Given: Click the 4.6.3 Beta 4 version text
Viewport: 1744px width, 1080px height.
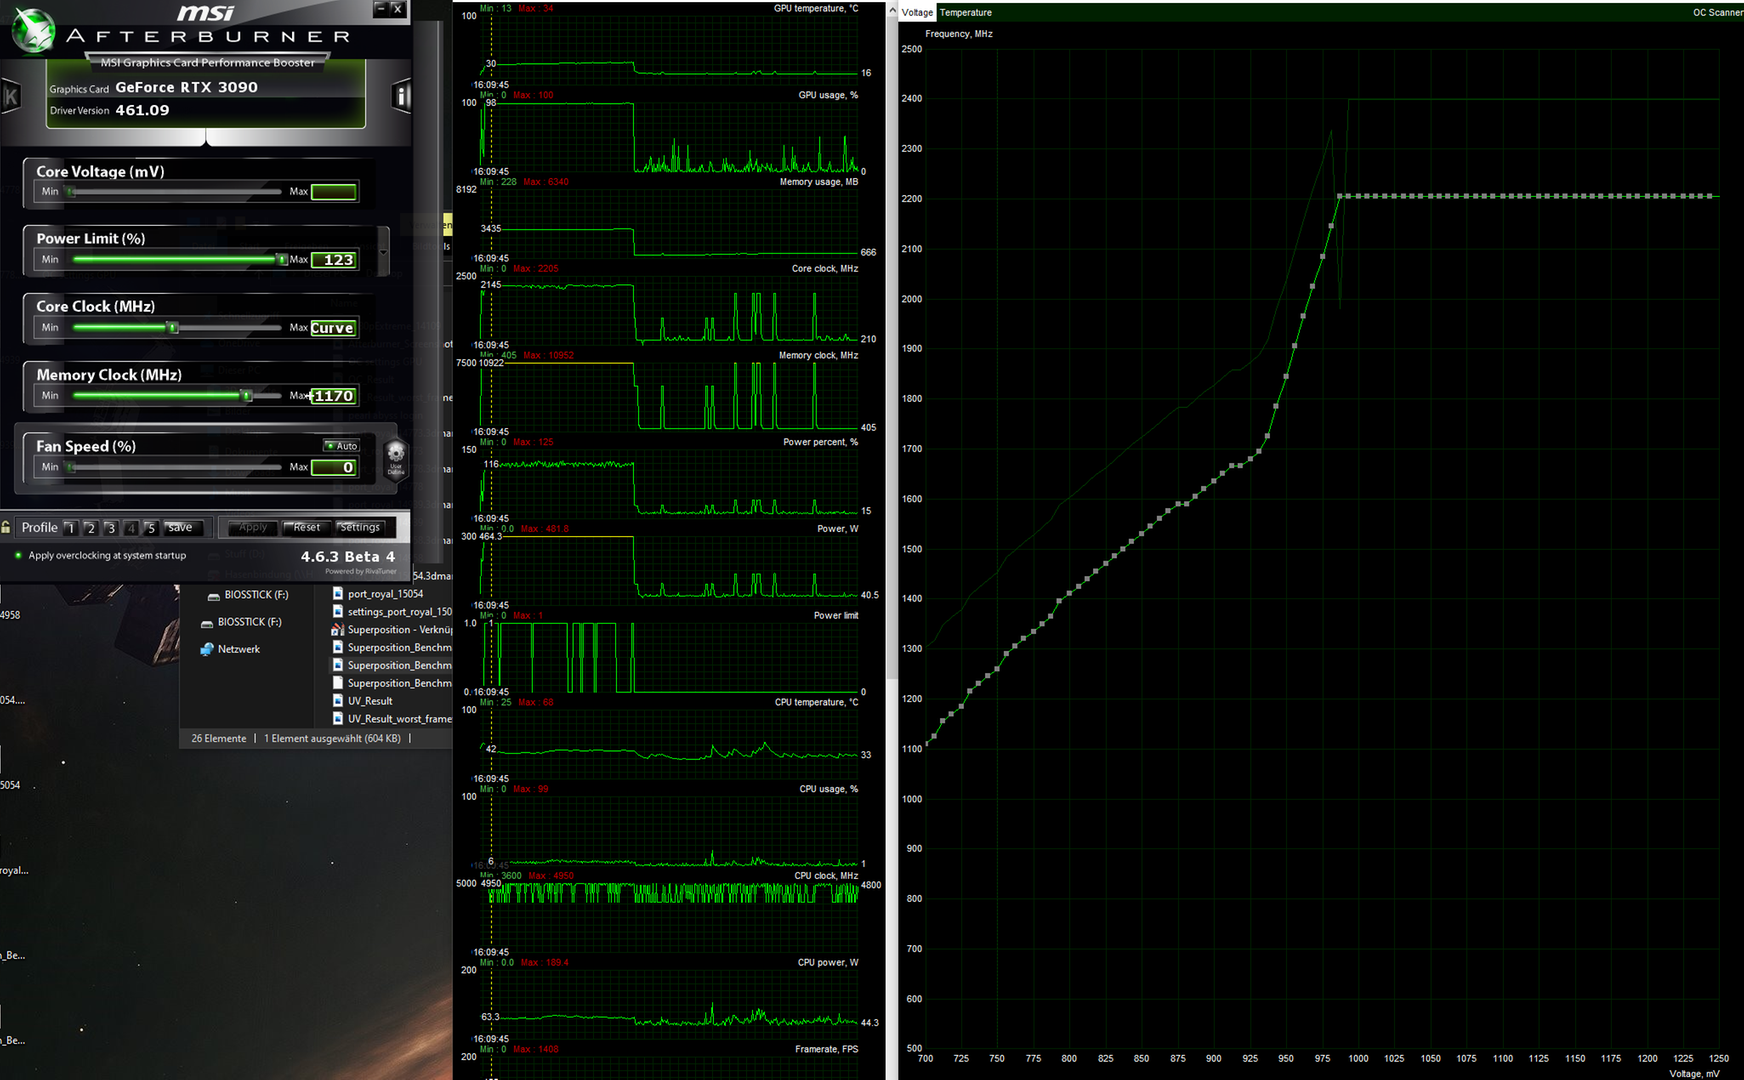Looking at the screenshot, I should tap(348, 557).
